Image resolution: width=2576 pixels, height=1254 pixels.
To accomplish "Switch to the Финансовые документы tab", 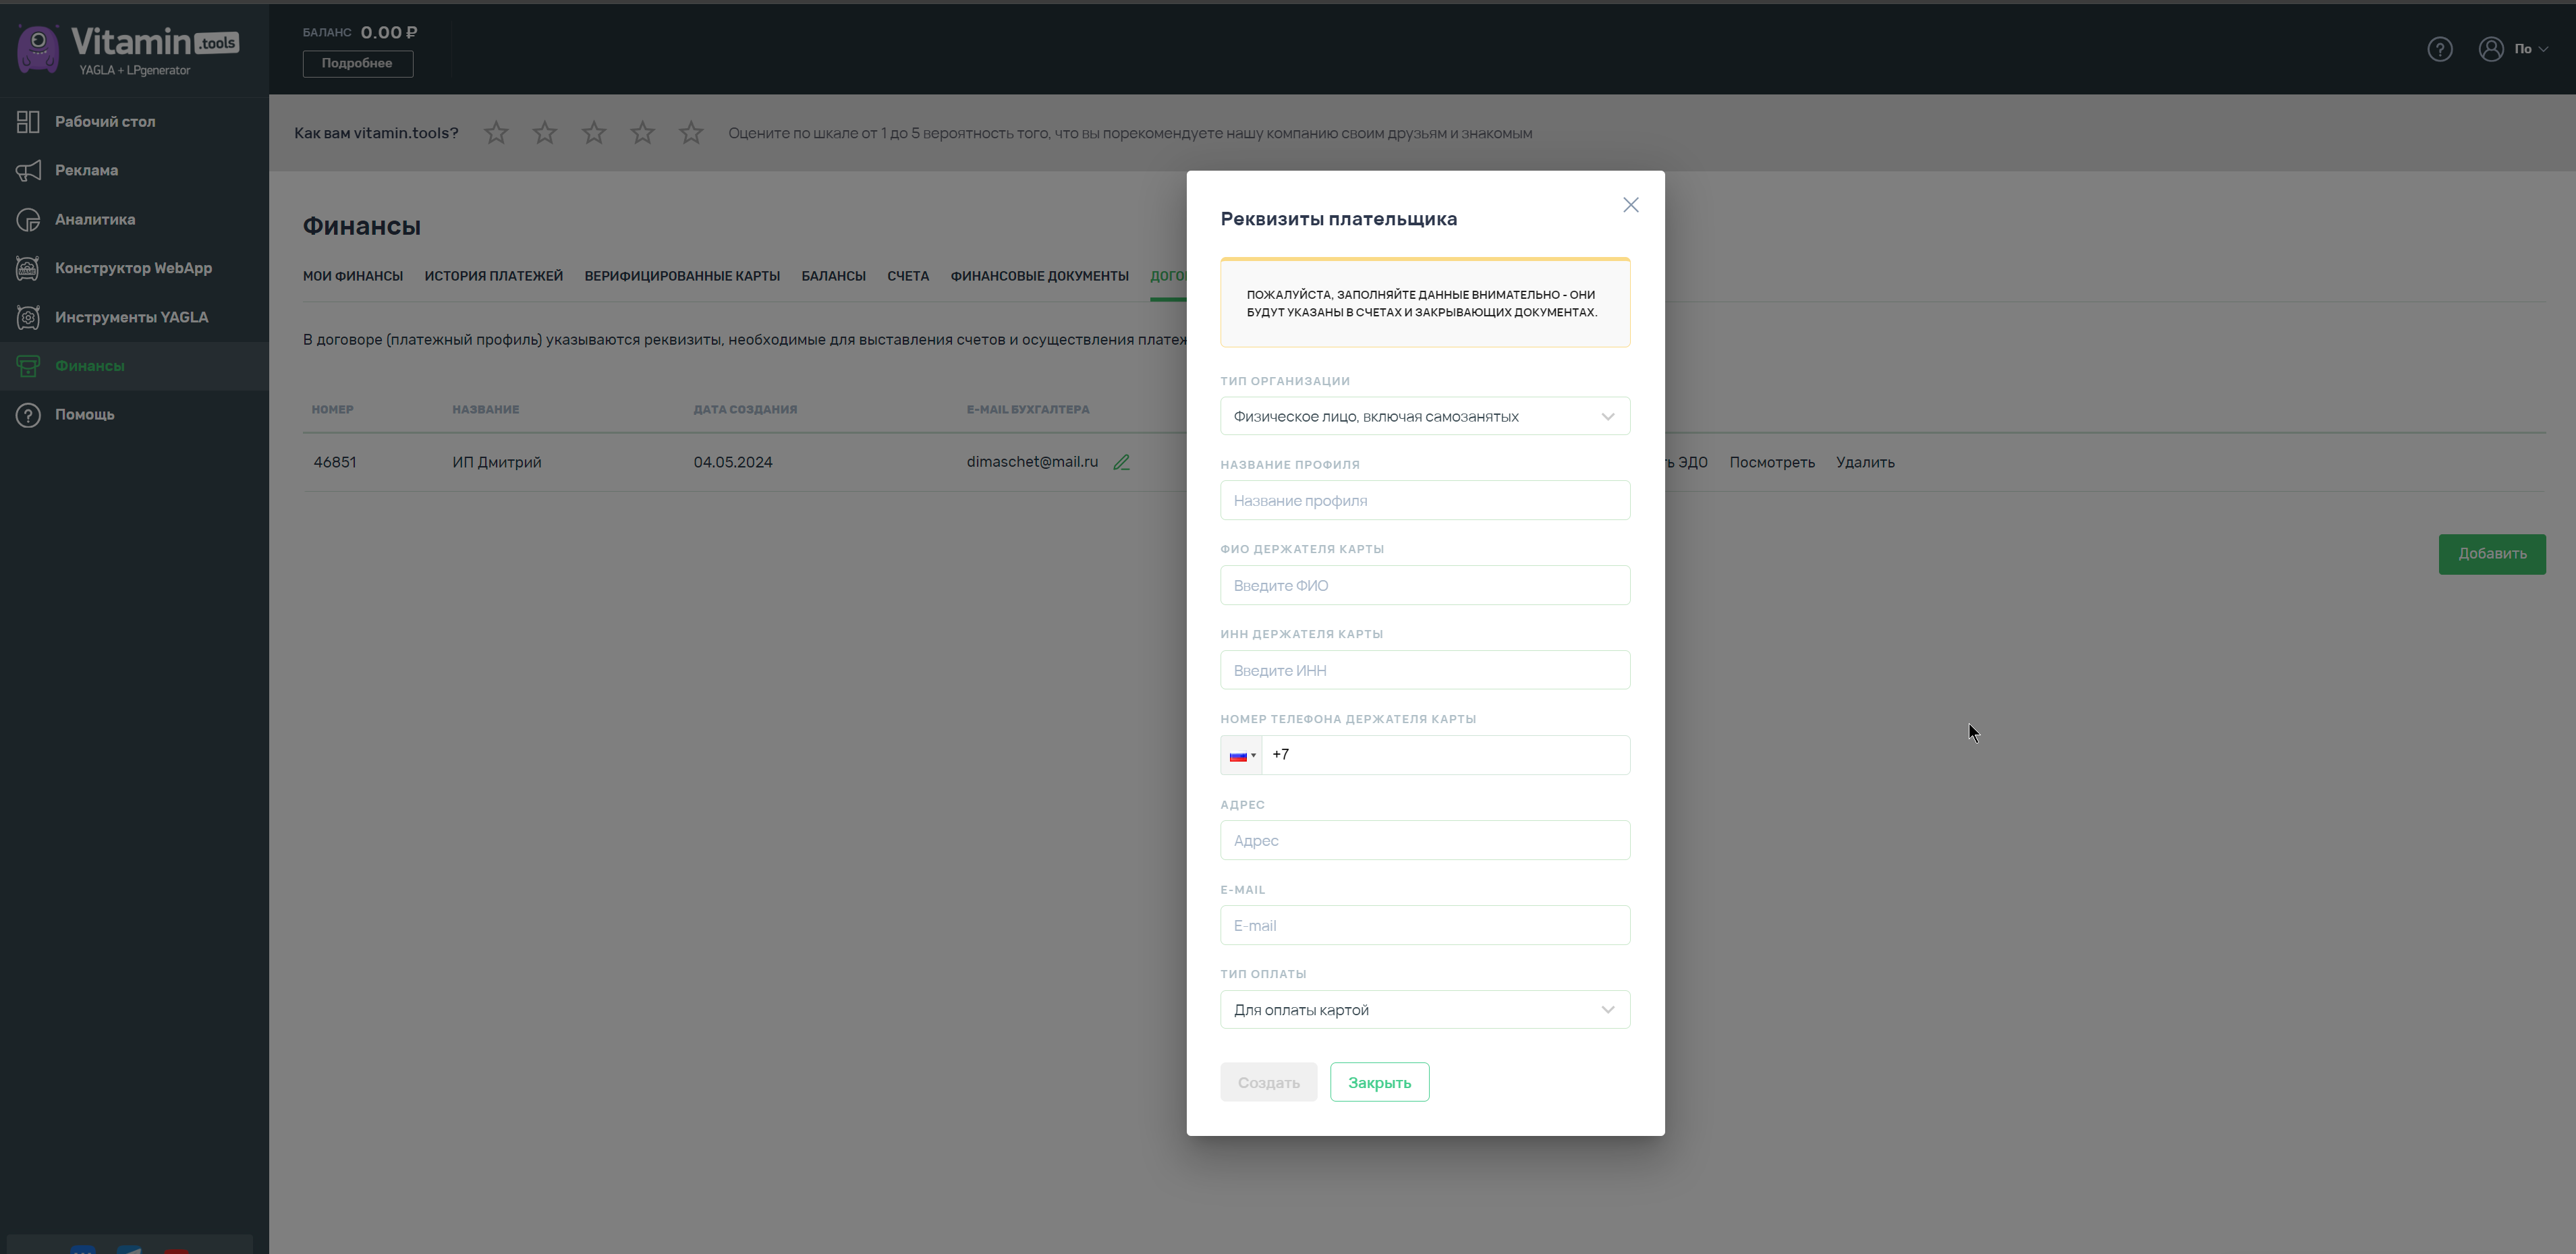I will [1039, 276].
